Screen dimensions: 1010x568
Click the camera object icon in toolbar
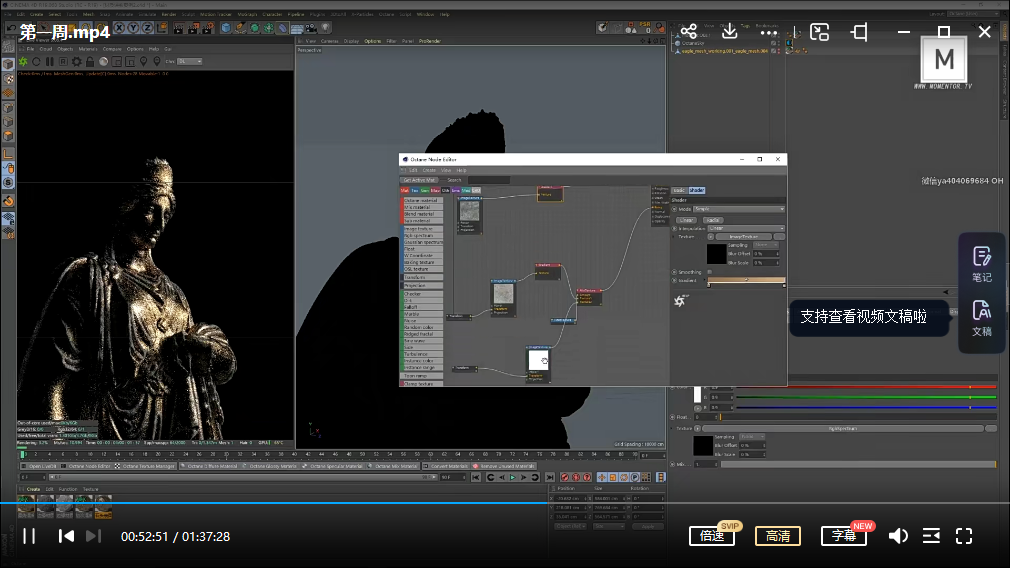311,28
